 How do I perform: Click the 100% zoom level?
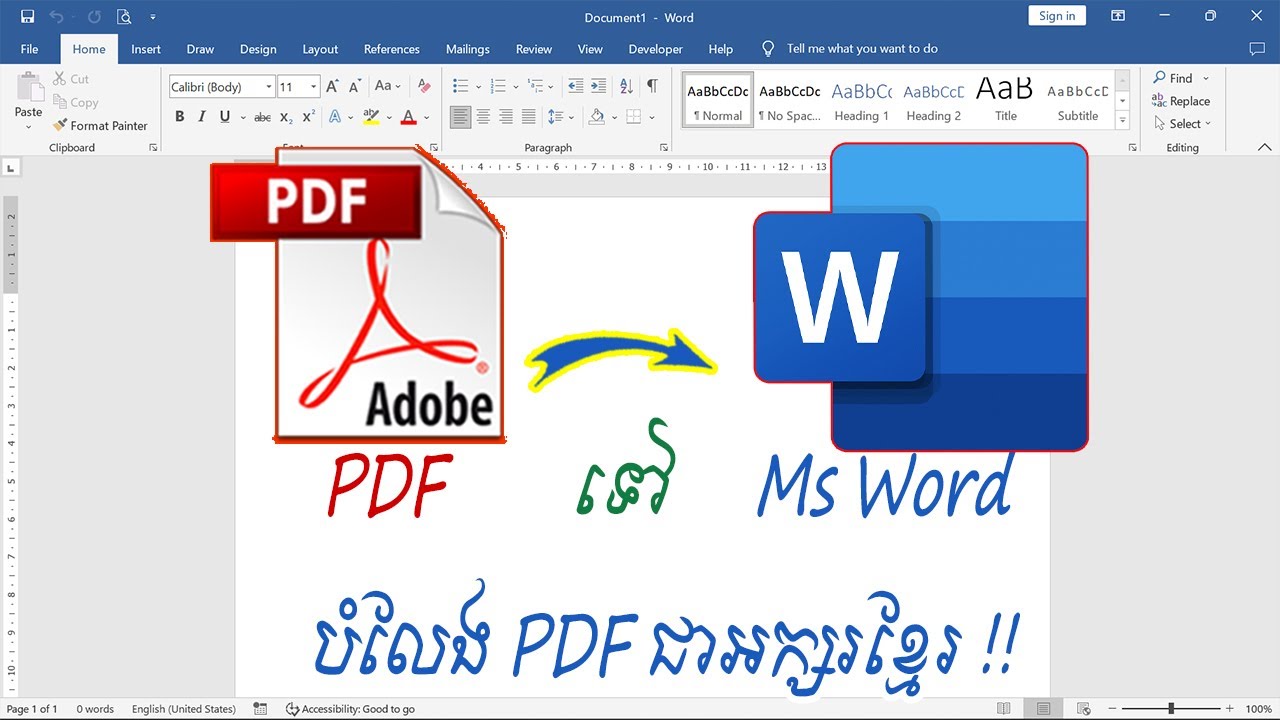[x=1258, y=709]
